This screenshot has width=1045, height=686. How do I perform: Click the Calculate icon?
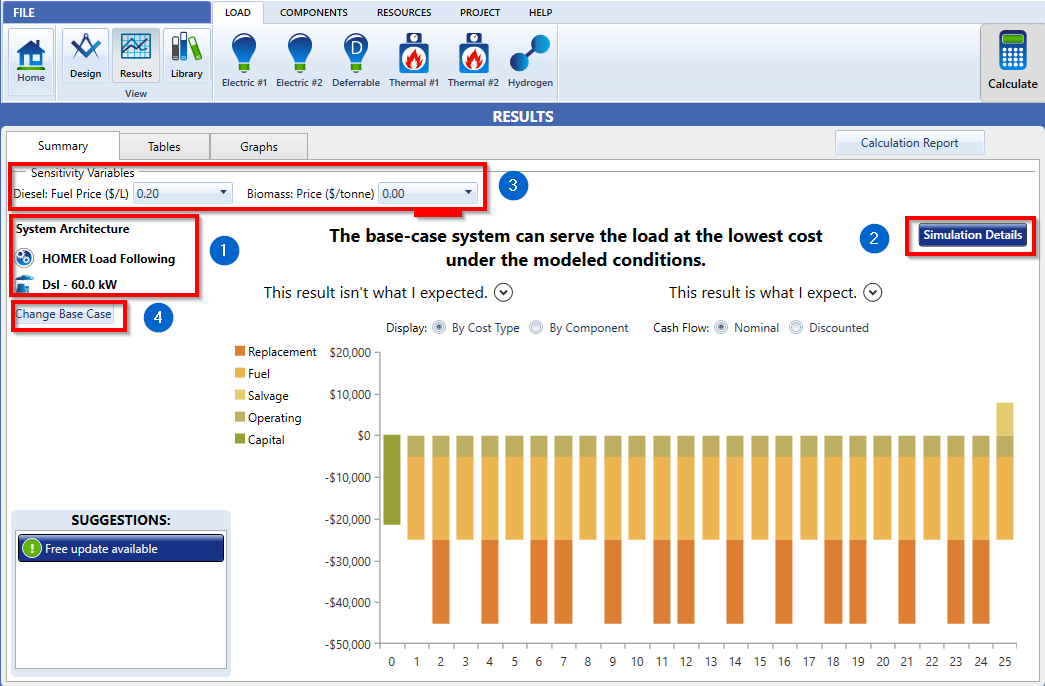click(1012, 60)
